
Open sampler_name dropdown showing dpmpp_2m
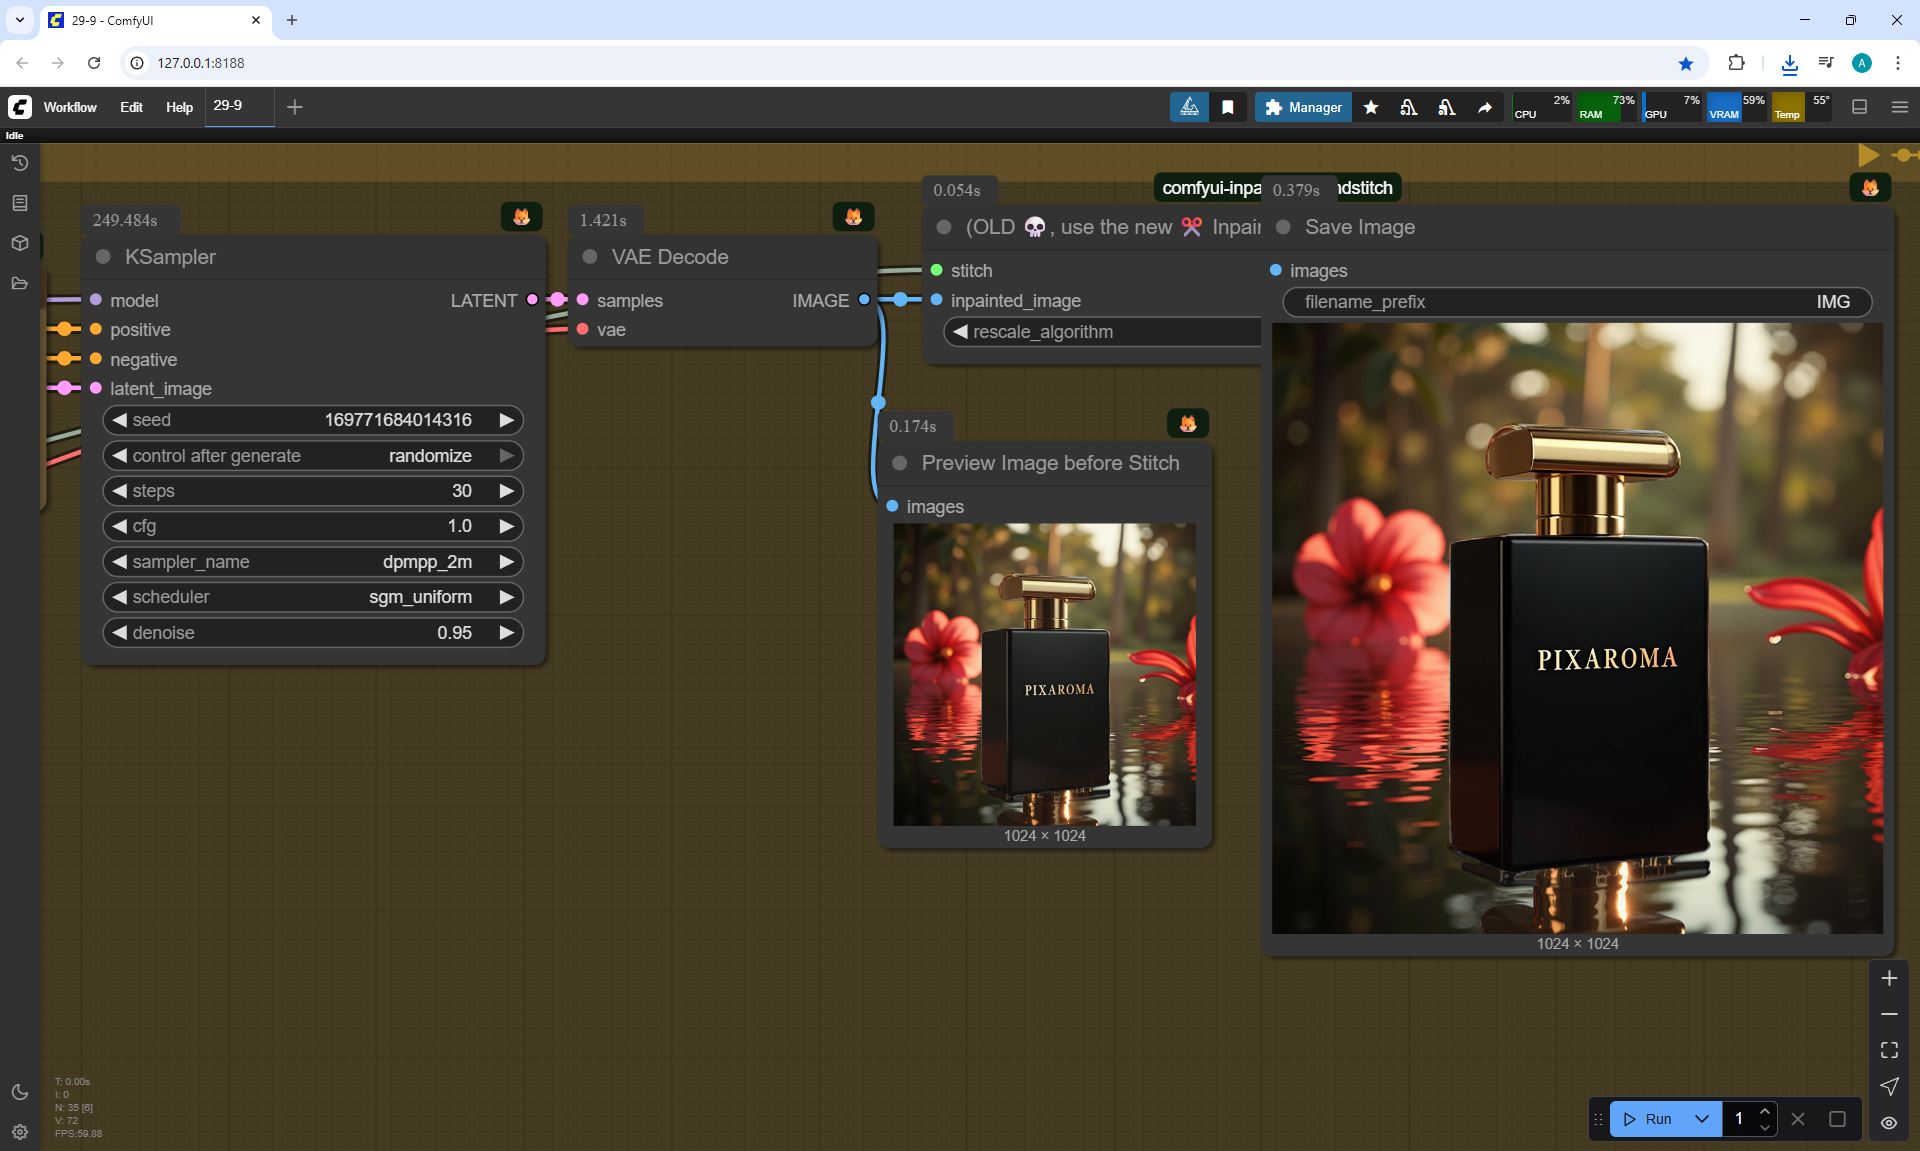click(x=313, y=562)
